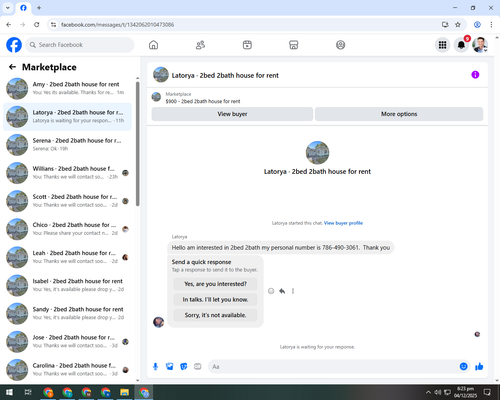Send quick response 'Sorry, it's not available.'
Viewport: 500px width, 400px height.
coord(215,315)
